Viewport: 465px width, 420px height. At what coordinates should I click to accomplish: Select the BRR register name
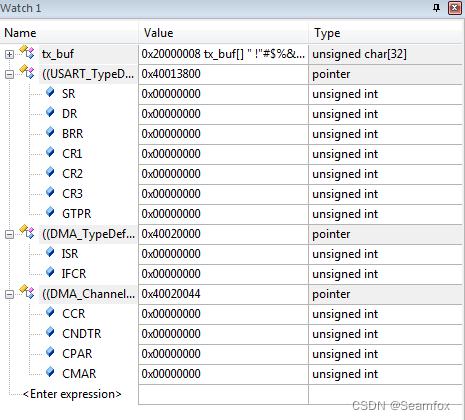pyautogui.click(x=72, y=134)
